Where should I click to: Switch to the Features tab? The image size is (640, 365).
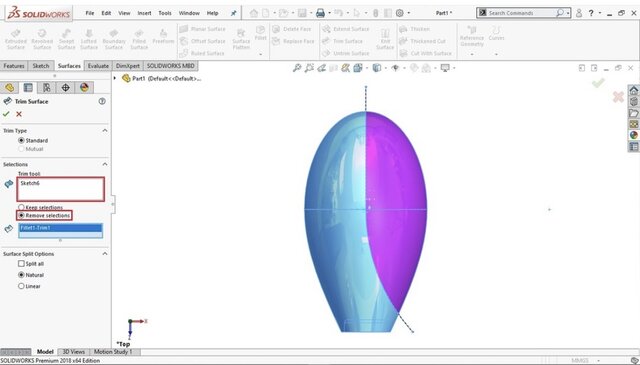(14, 66)
